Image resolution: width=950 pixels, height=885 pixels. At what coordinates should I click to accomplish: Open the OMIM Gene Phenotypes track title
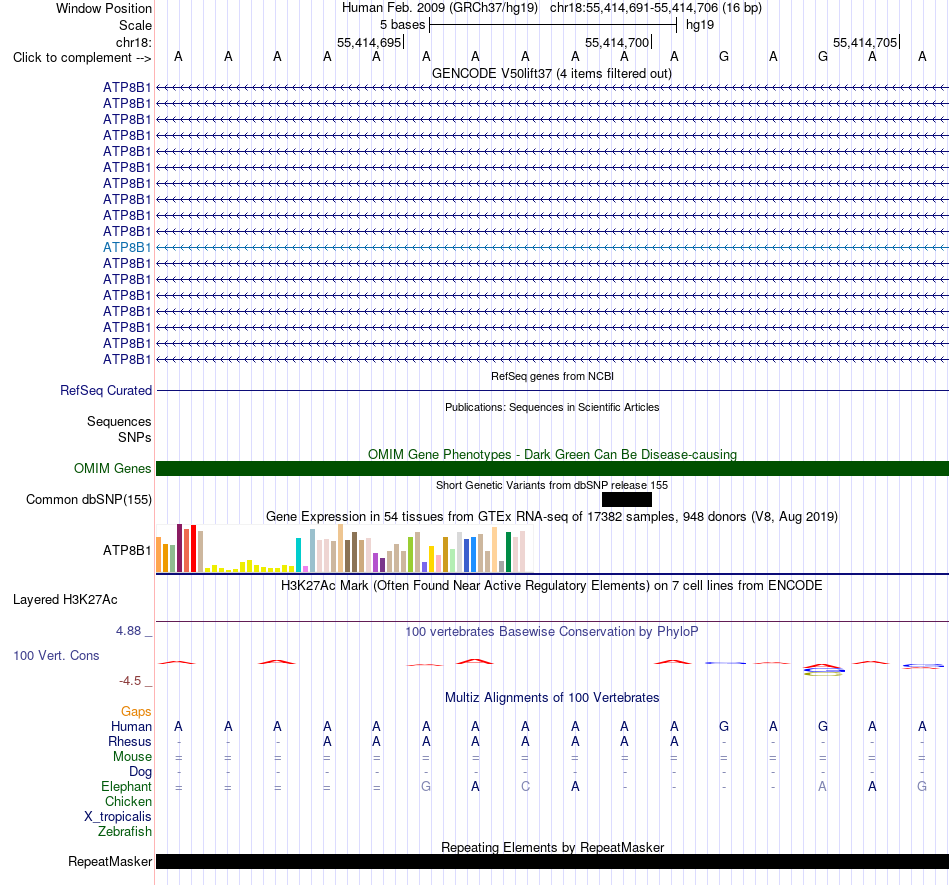552,454
